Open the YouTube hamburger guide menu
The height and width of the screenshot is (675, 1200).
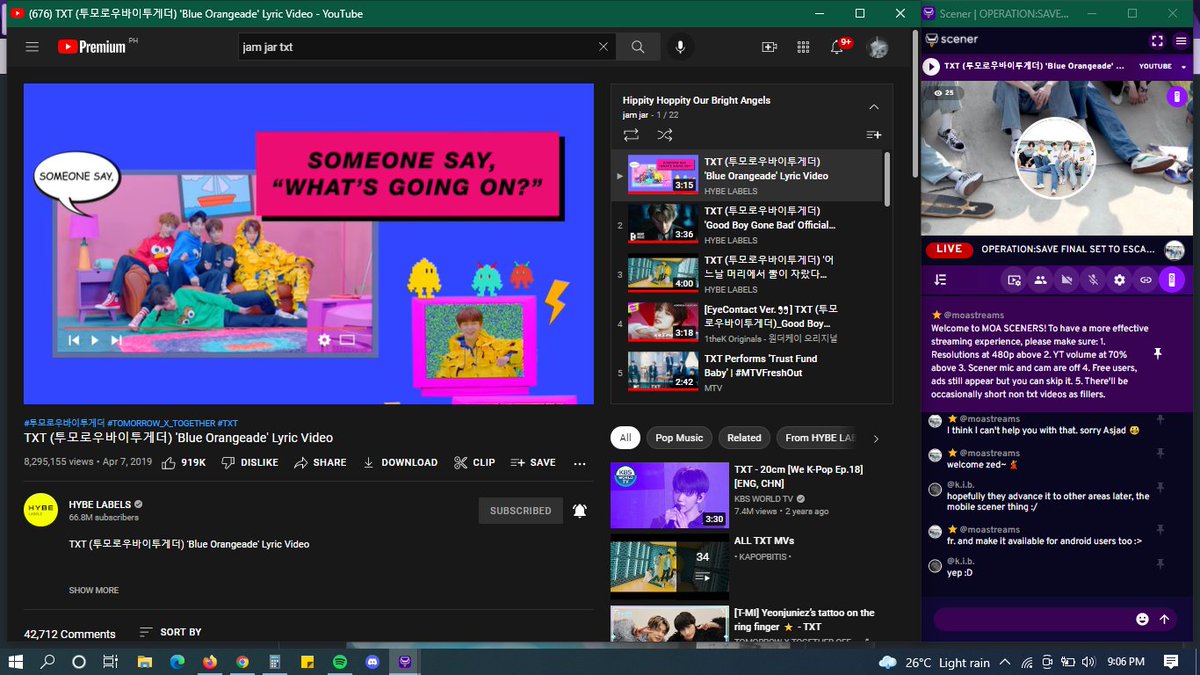point(32,47)
